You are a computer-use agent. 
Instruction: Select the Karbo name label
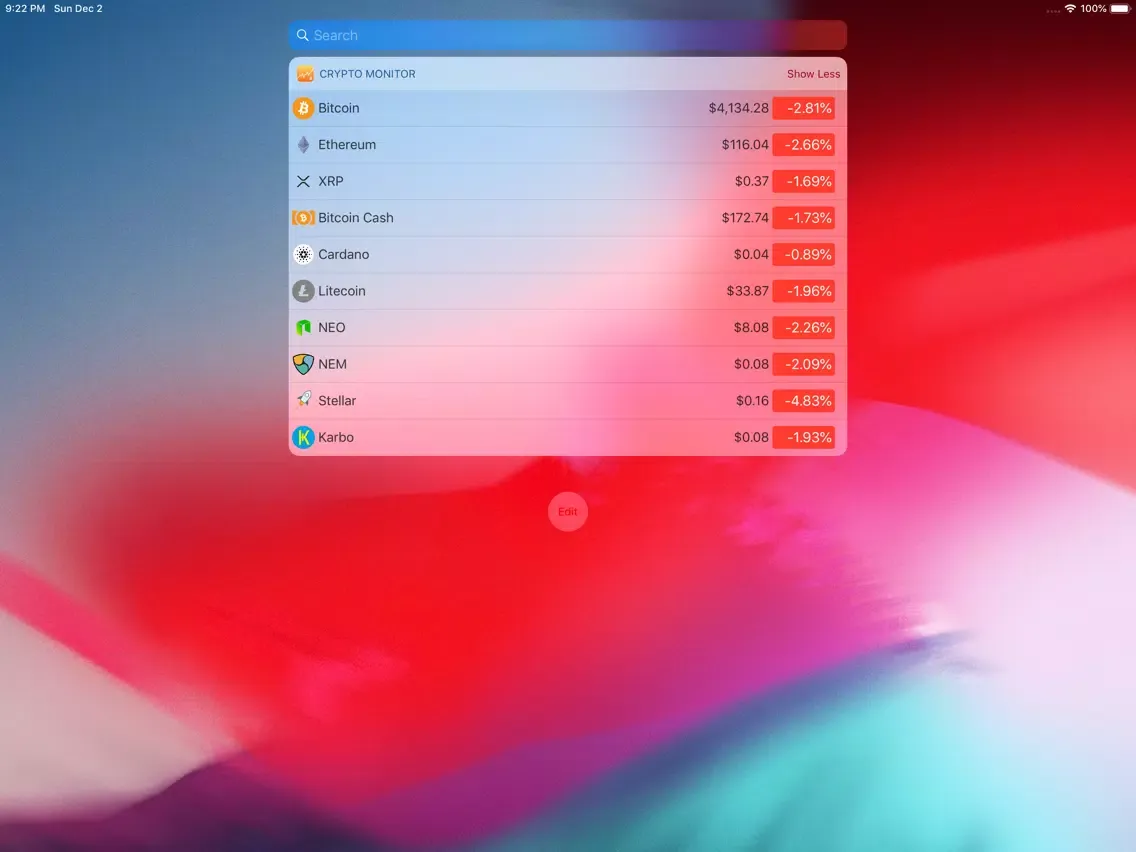click(x=335, y=438)
